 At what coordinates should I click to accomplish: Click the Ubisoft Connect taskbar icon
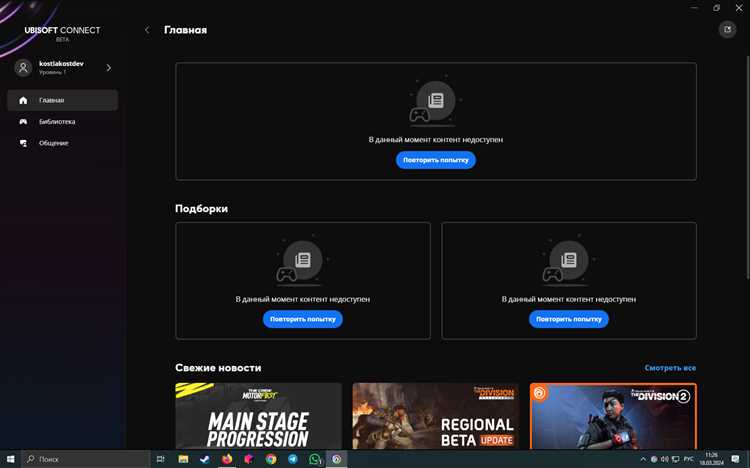coord(337,459)
